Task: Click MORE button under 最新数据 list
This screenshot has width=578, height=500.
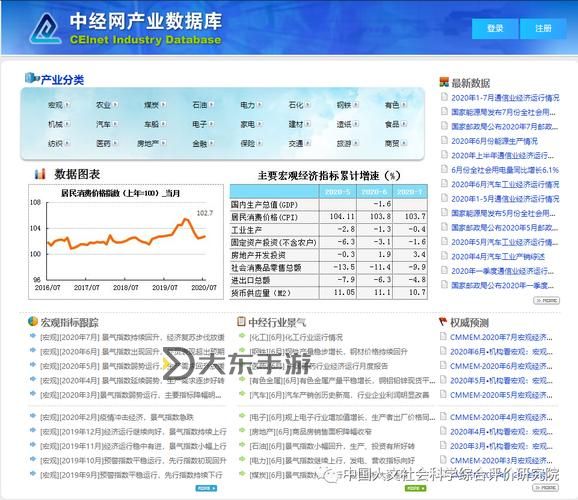Action: click(x=546, y=301)
